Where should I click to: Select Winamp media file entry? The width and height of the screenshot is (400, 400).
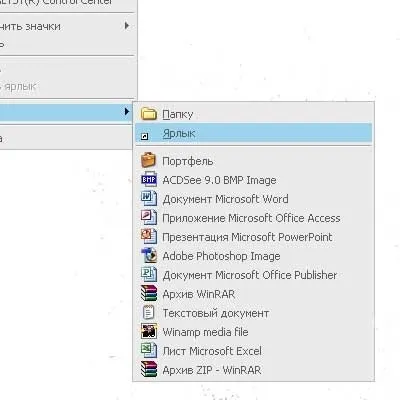pyautogui.click(x=253, y=332)
